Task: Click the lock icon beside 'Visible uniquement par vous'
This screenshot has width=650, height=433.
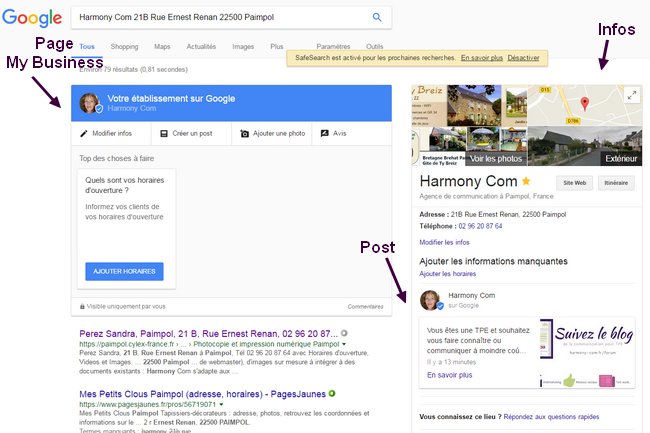Action: (82, 307)
